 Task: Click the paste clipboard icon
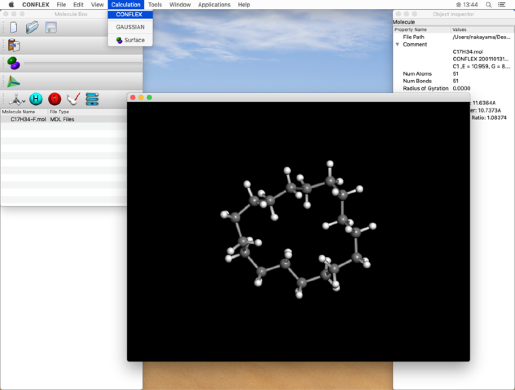[14, 45]
